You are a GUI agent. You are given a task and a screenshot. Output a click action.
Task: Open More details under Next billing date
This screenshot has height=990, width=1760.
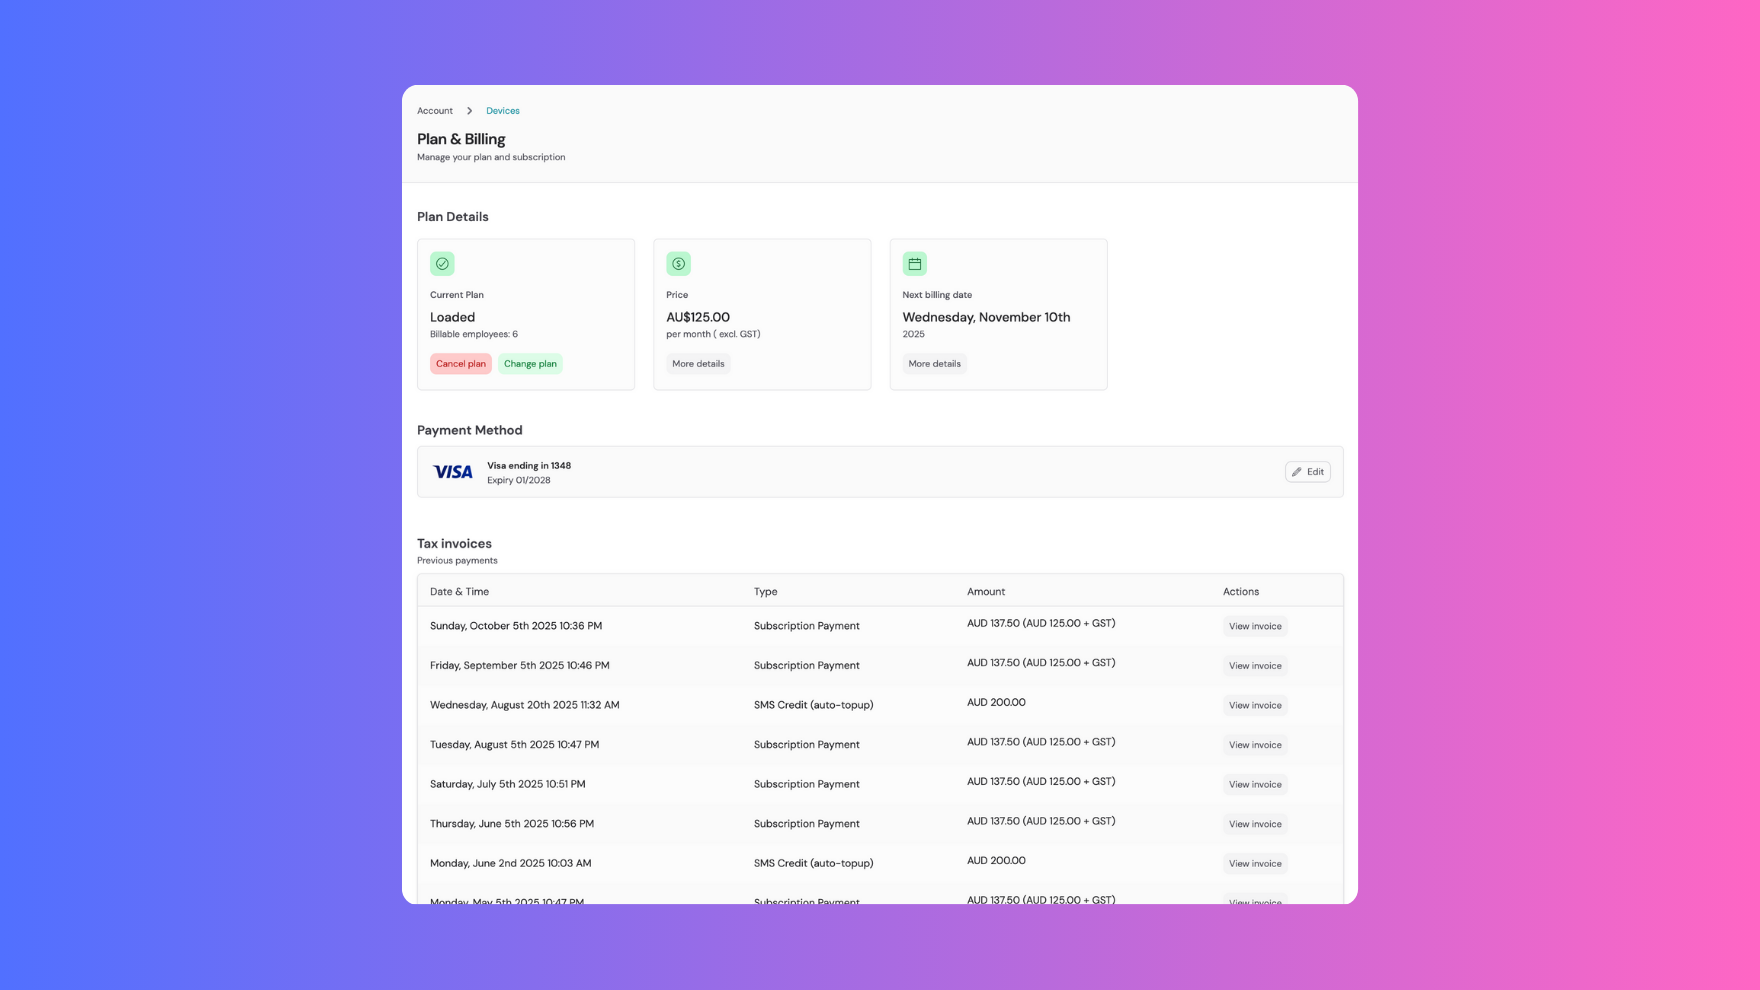tap(934, 363)
